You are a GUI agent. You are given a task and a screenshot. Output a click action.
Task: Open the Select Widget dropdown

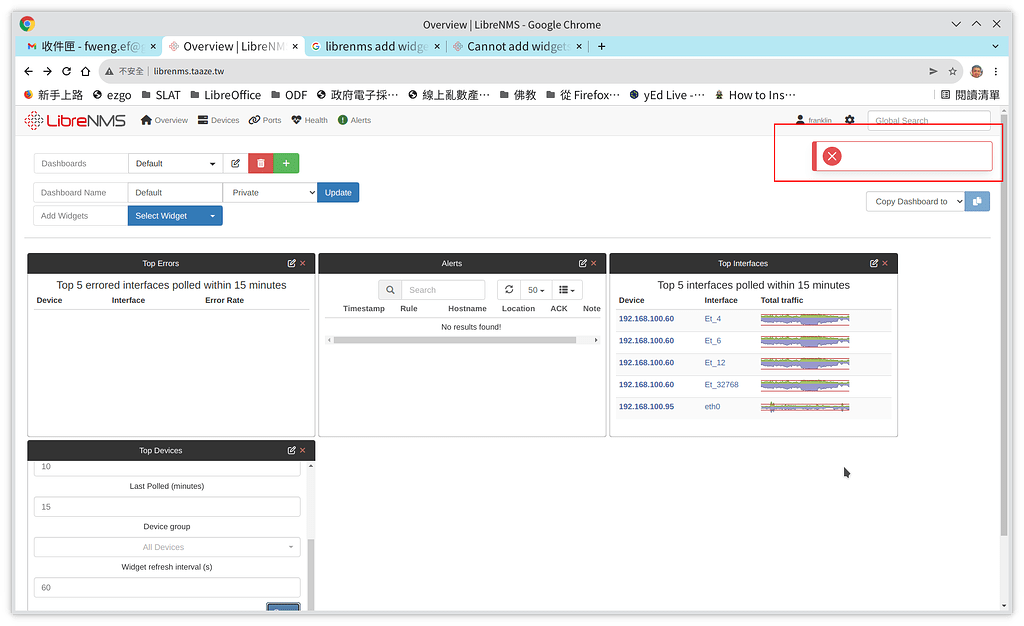tap(175, 215)
